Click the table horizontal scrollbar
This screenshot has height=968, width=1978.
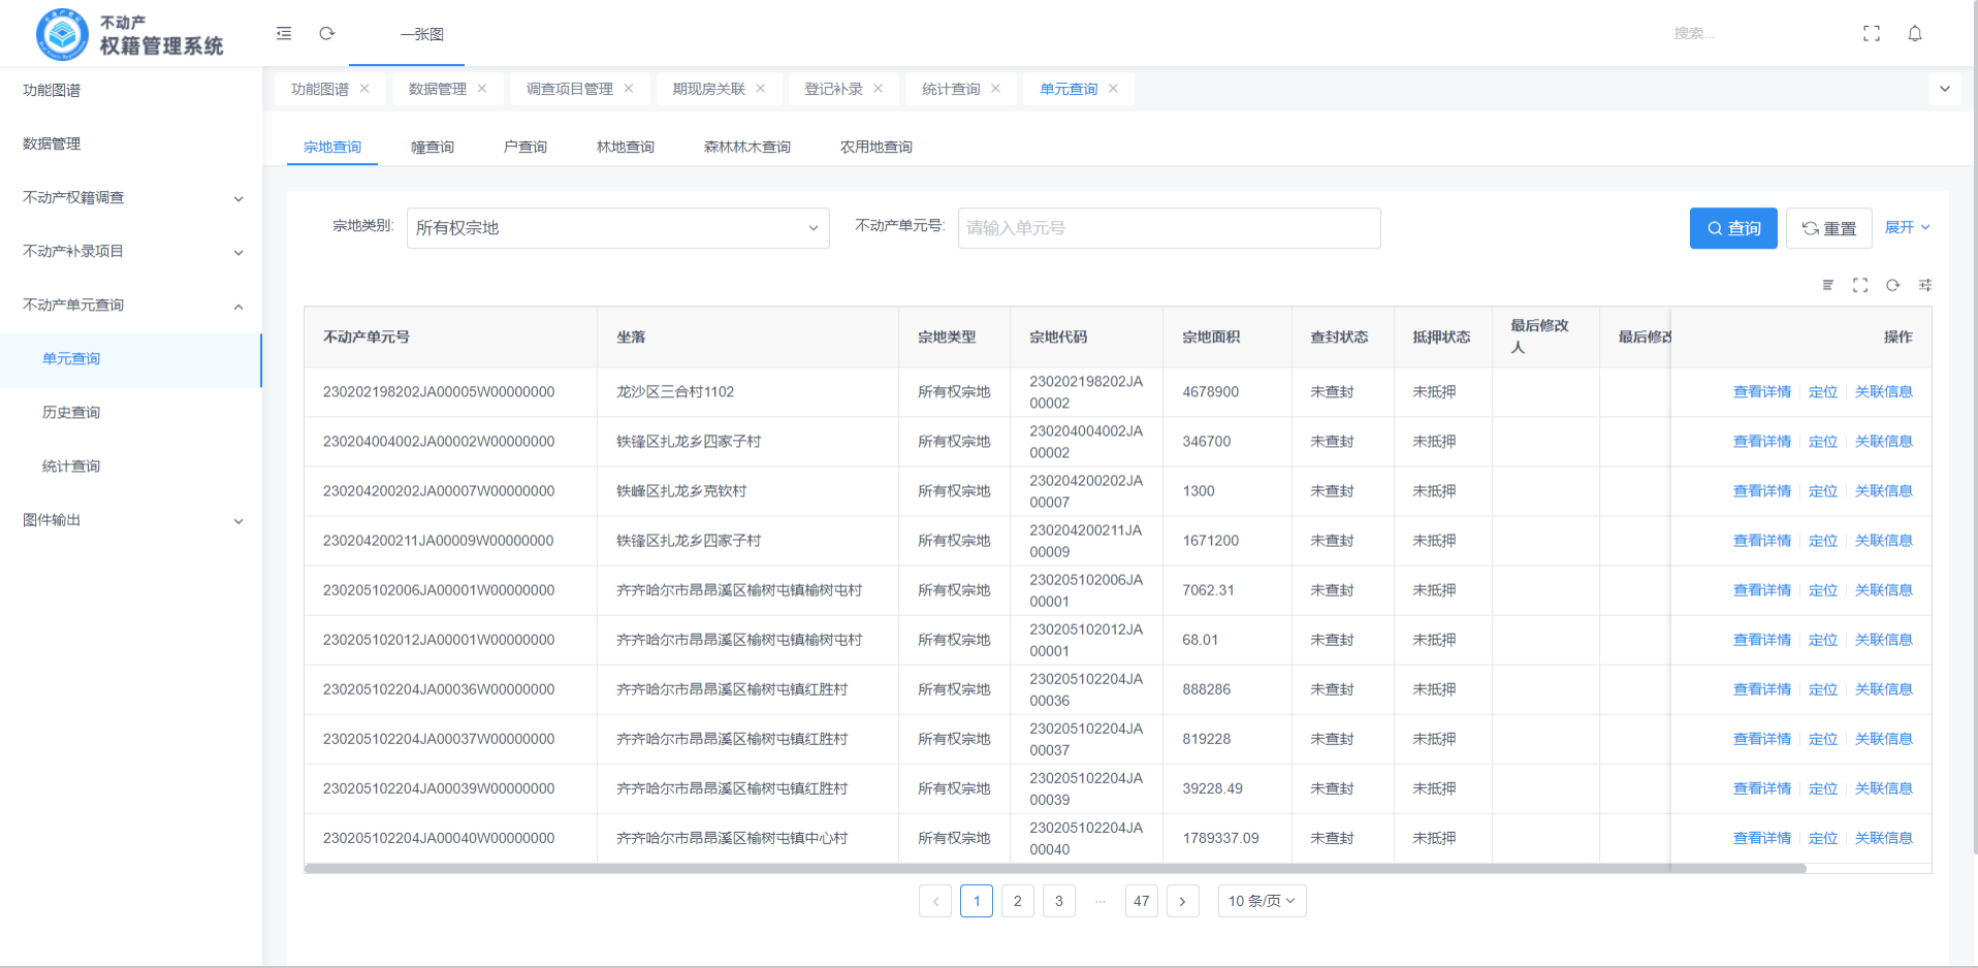(1055, 868)
